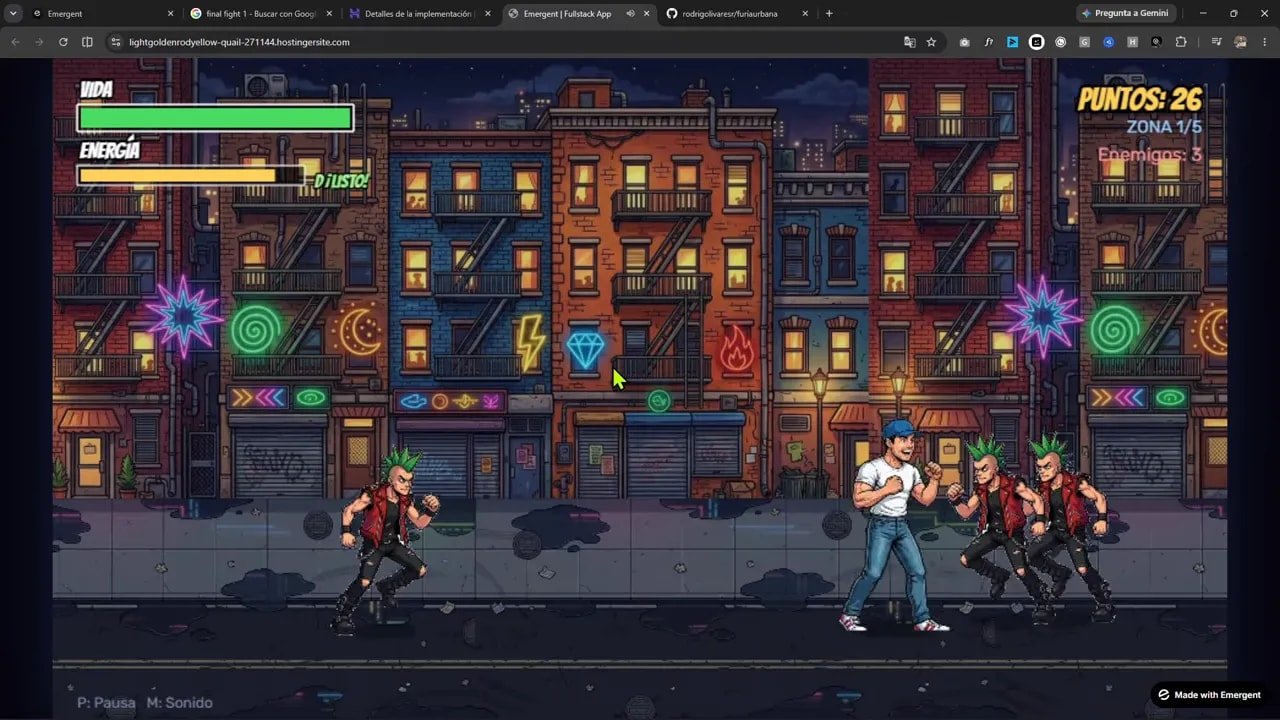Screen dimensions: 1280x720
Task: Go back to the previous page
Action: (x=15, y=42)
